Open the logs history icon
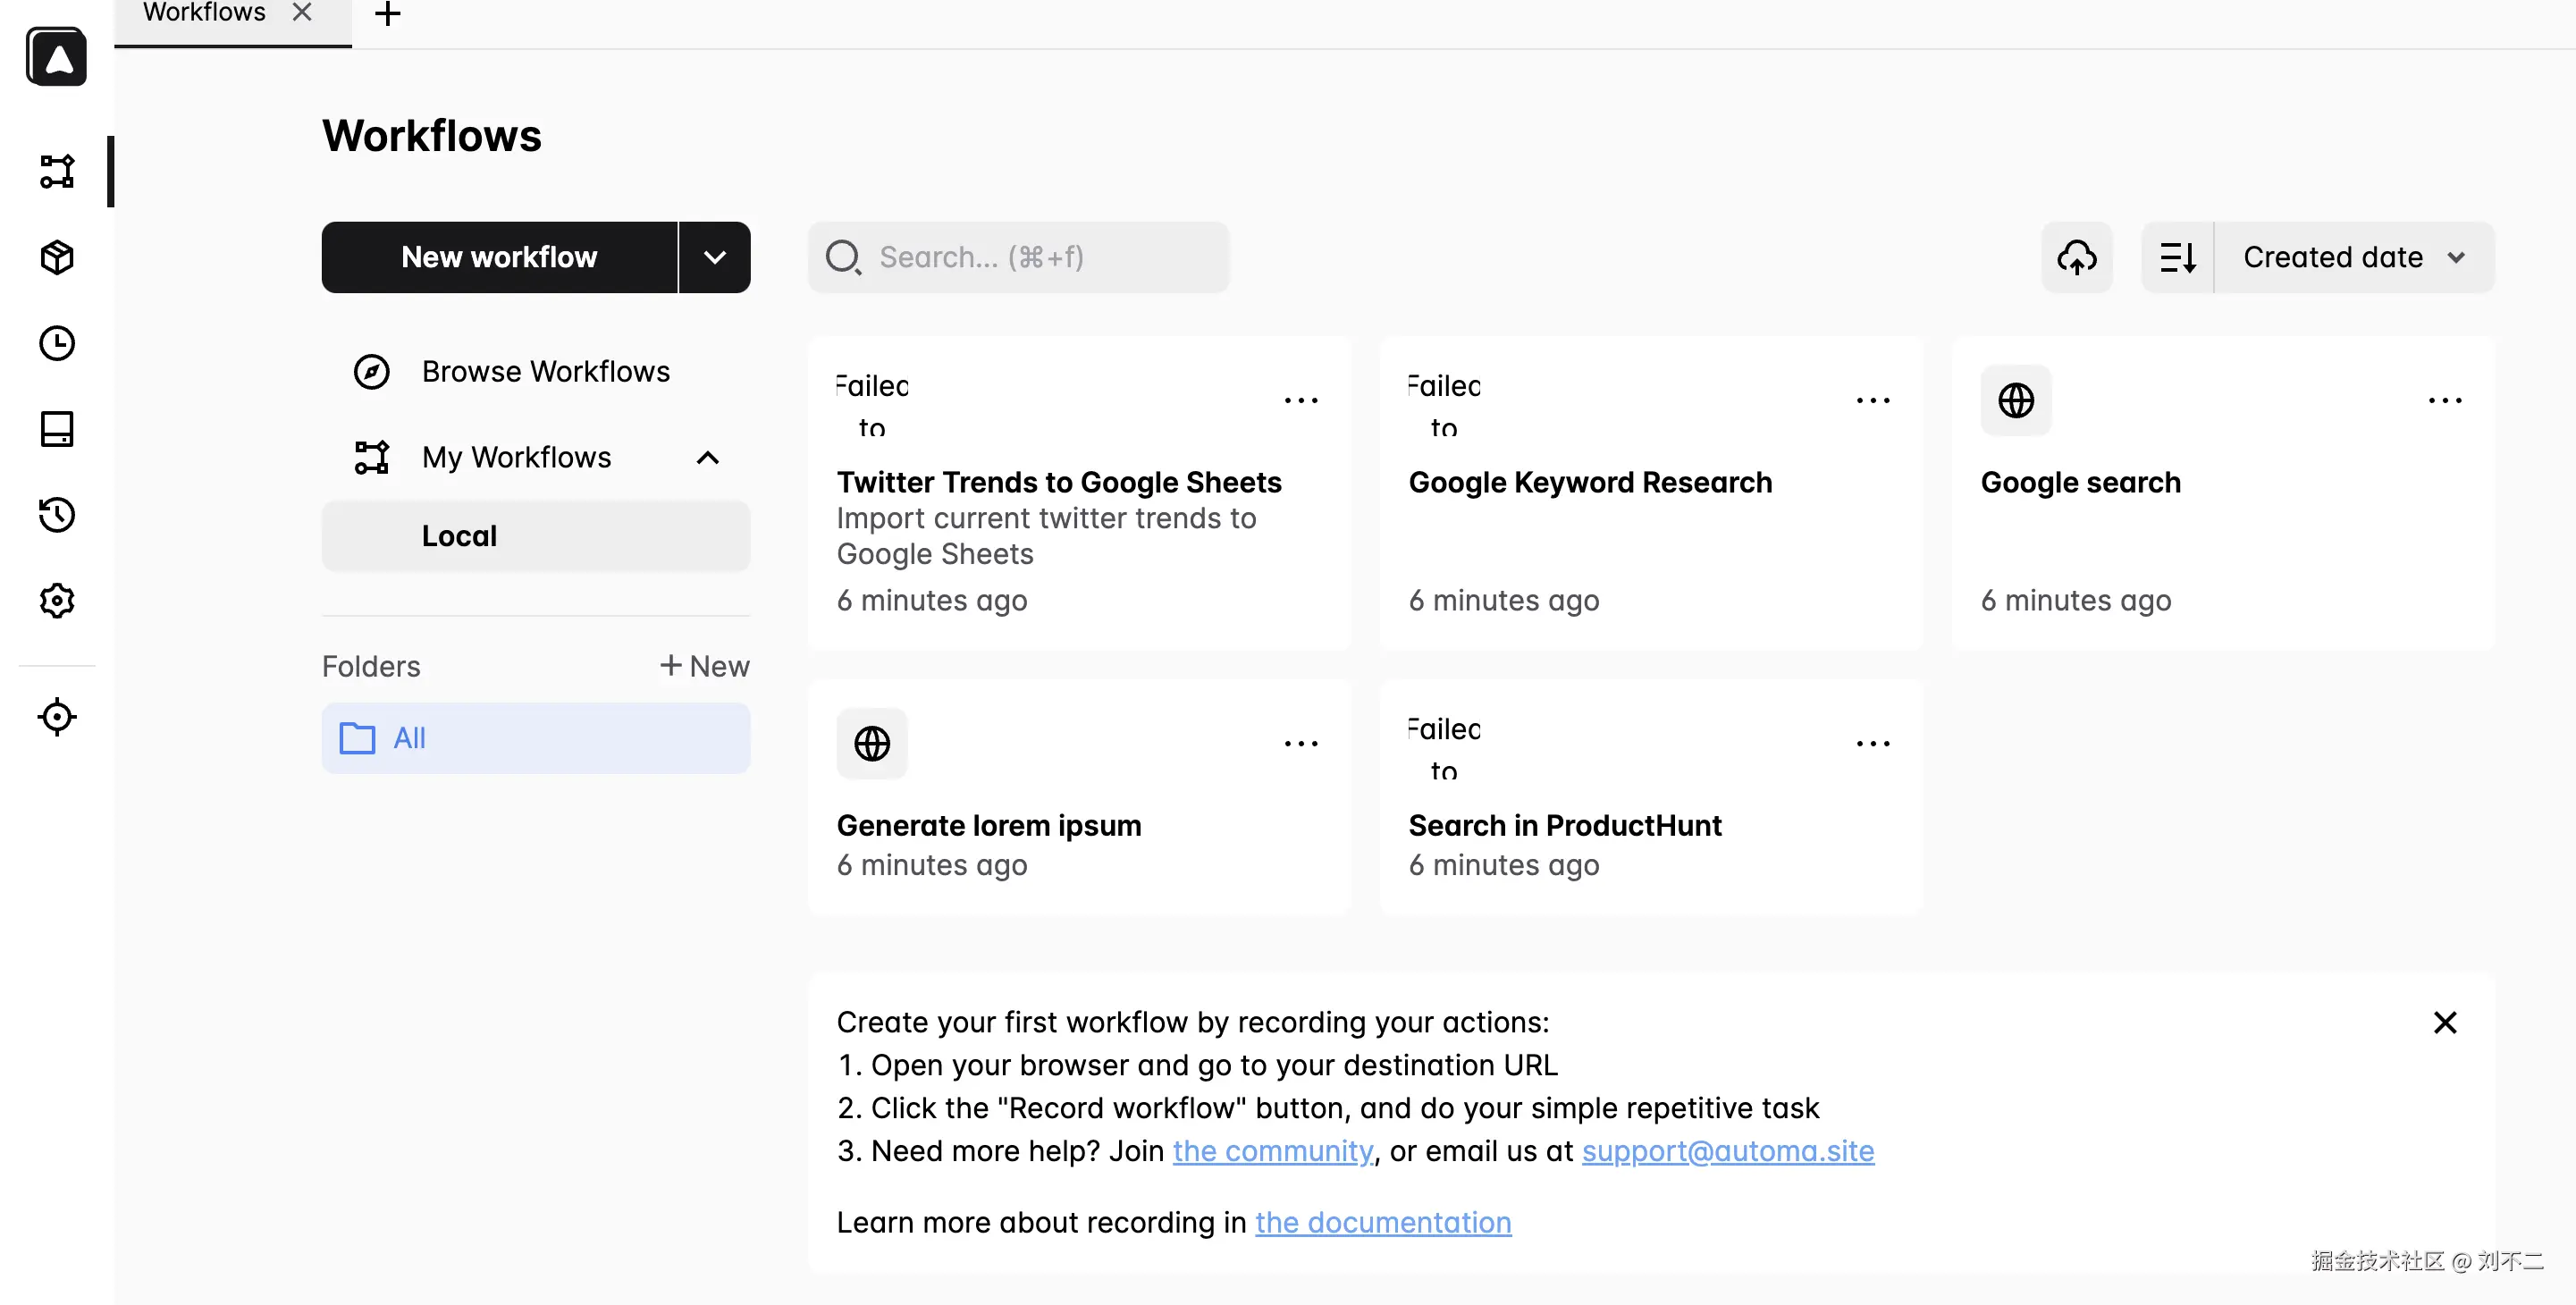The height and width of the screenshot is (1305, 2576). (x=57, y=515)
